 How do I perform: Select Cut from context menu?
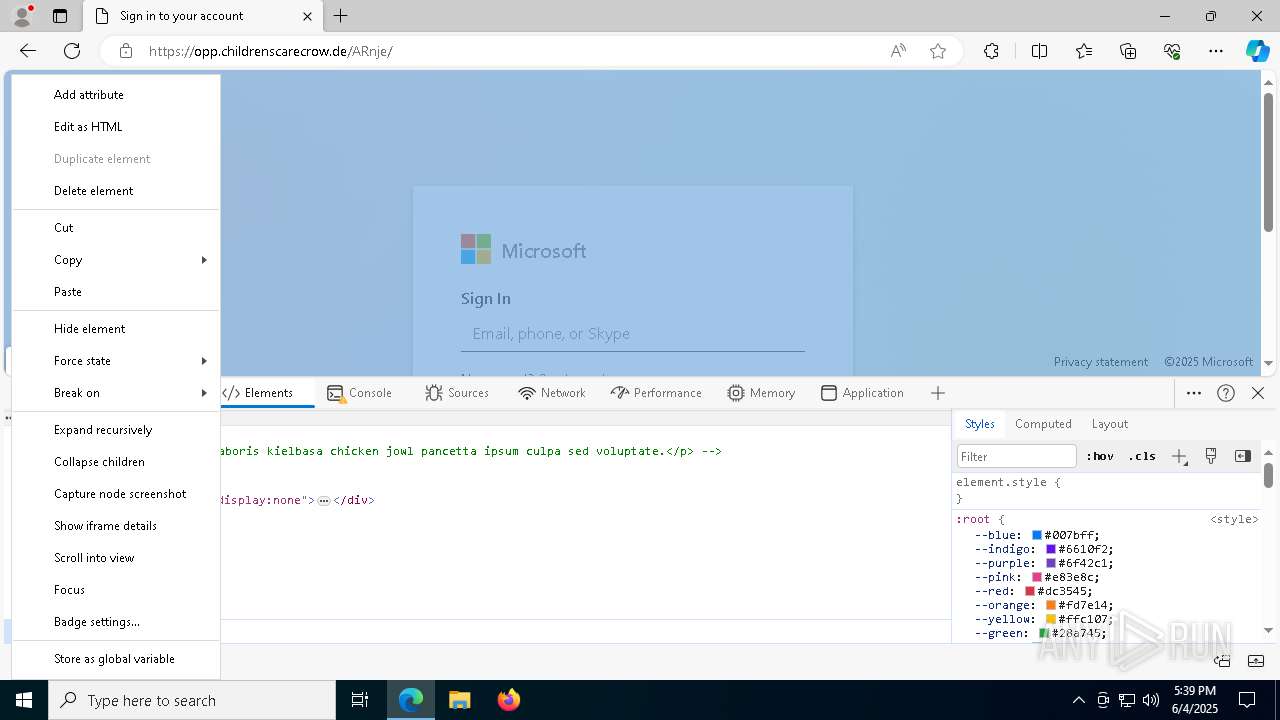[116, 228]
